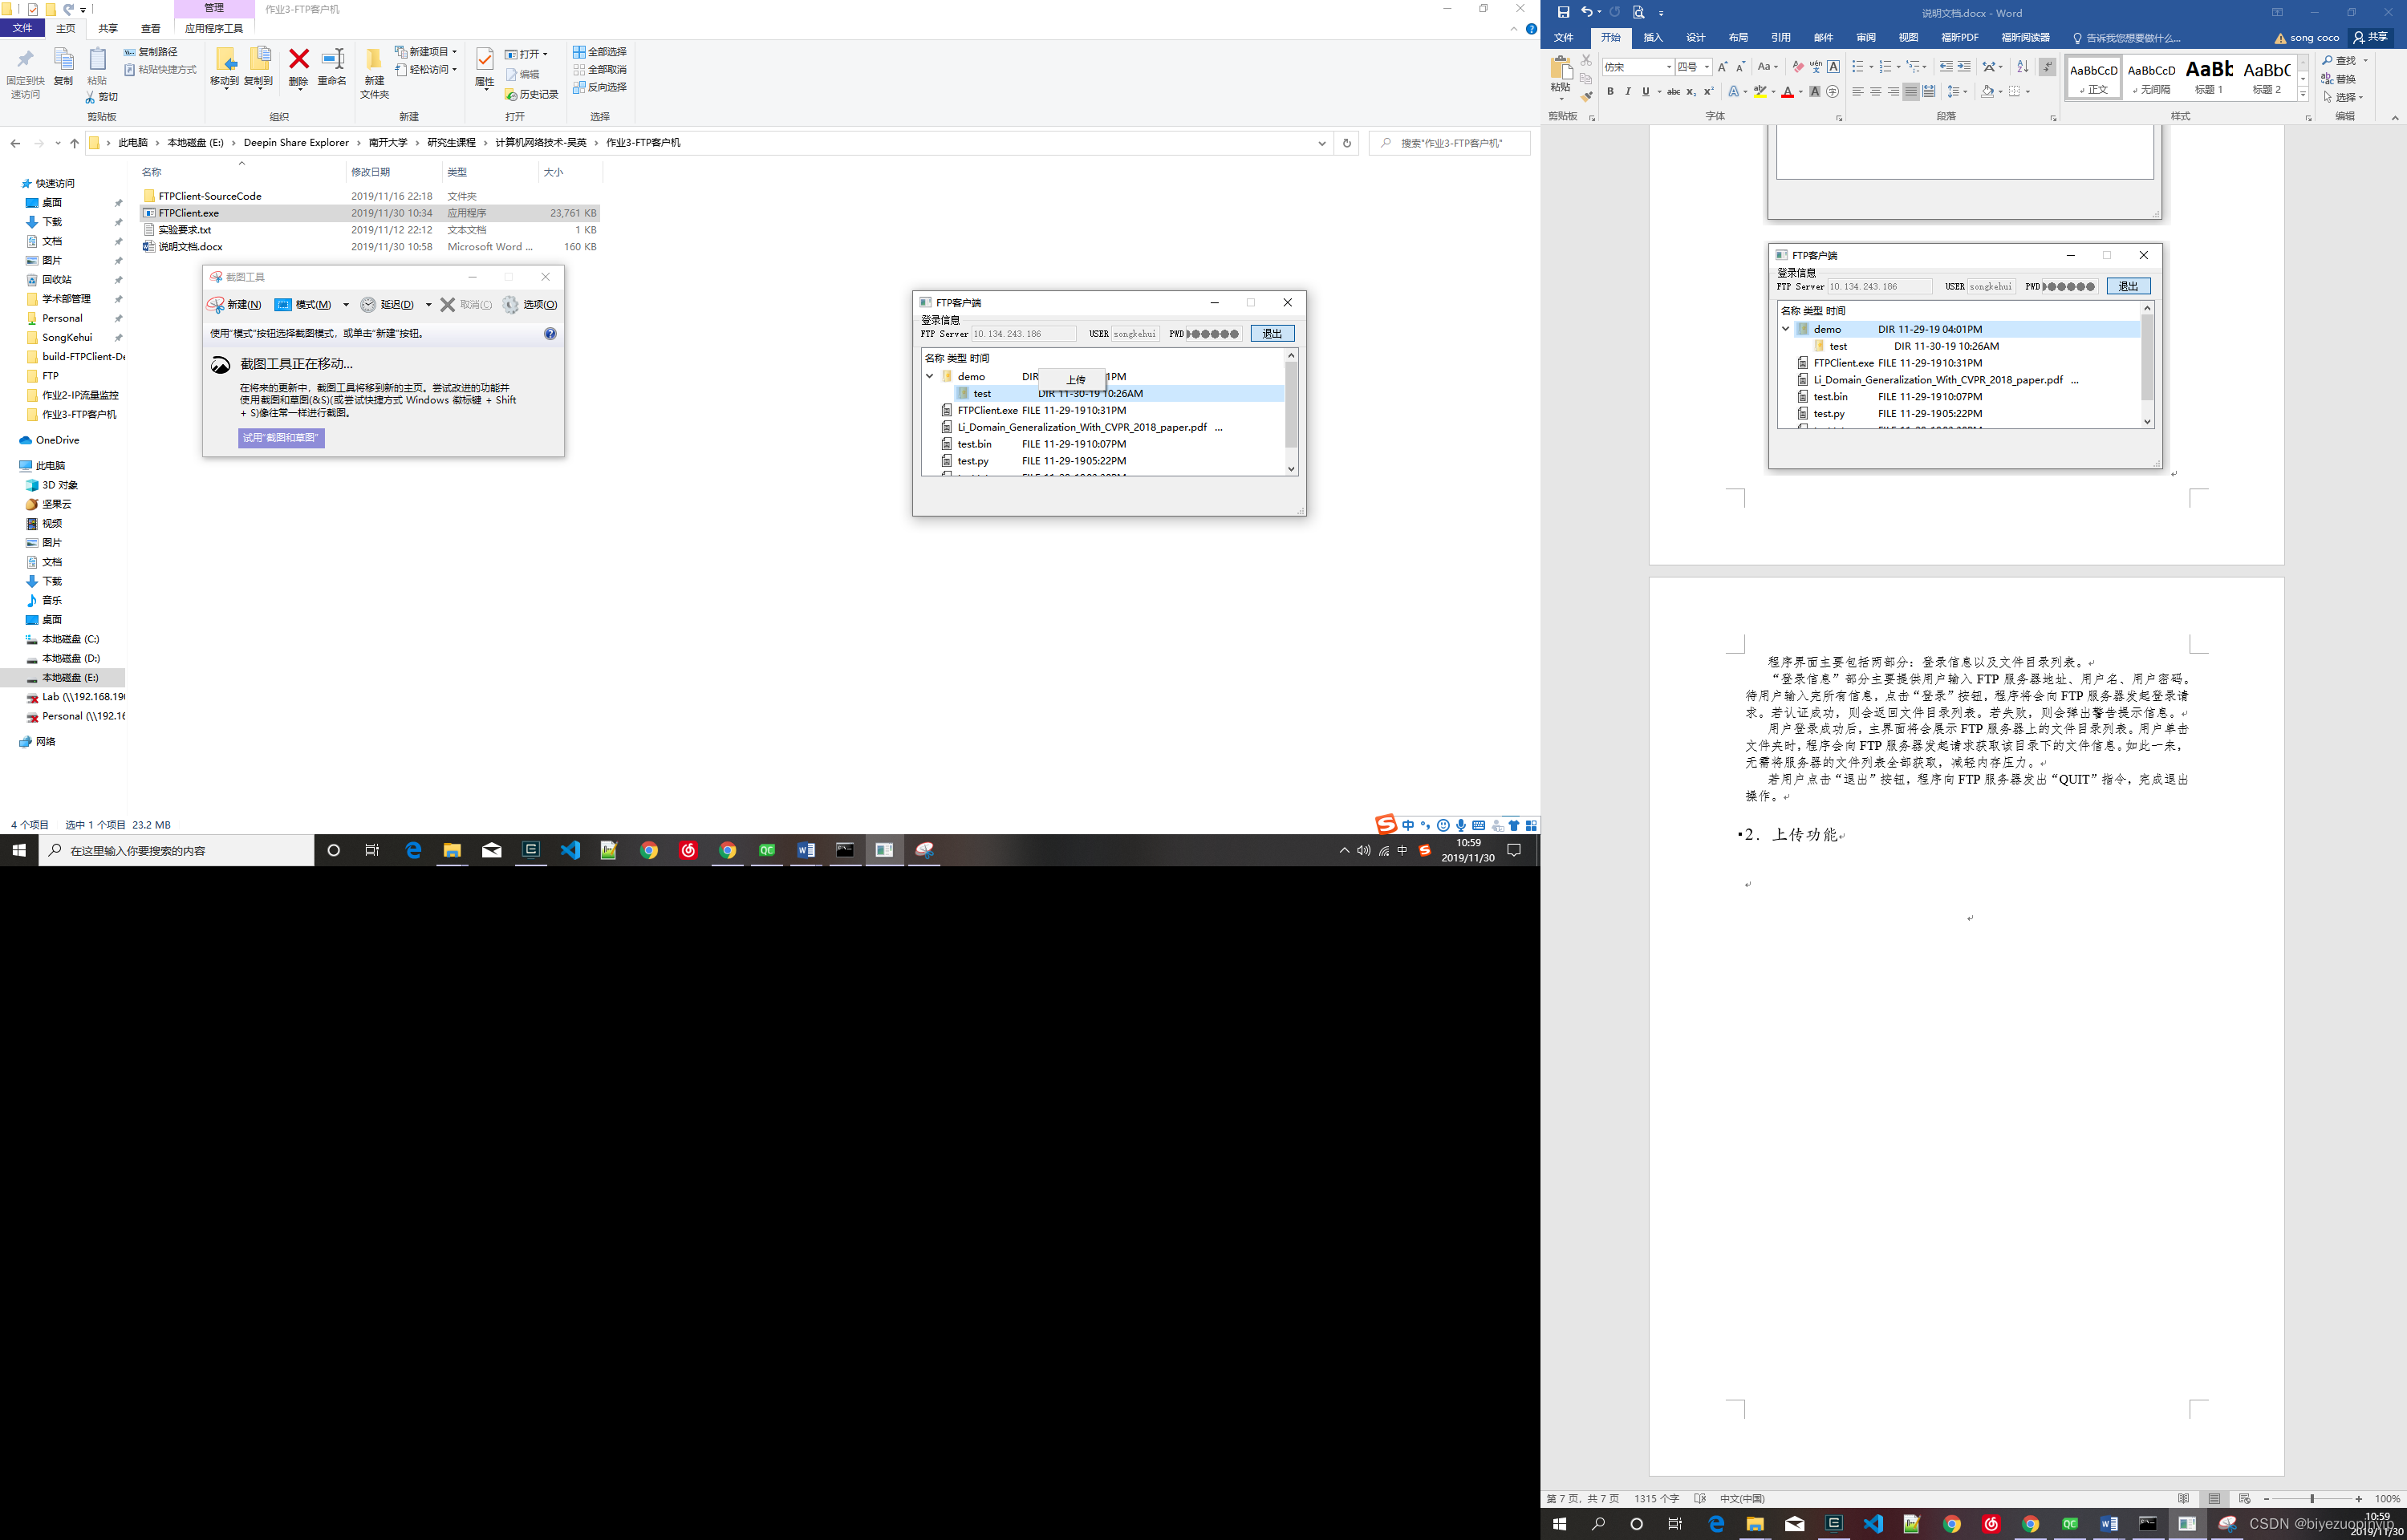Viewport: 2407px width, 1540px height.
Task: Toggle character shading (gray A) in Word
Action: (1815, 91)
